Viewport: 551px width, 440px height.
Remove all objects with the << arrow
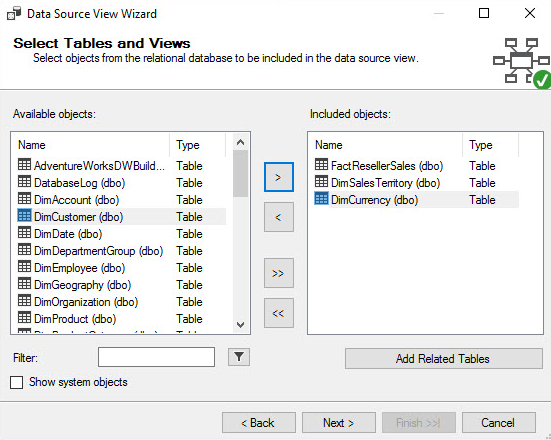point(279,313)
